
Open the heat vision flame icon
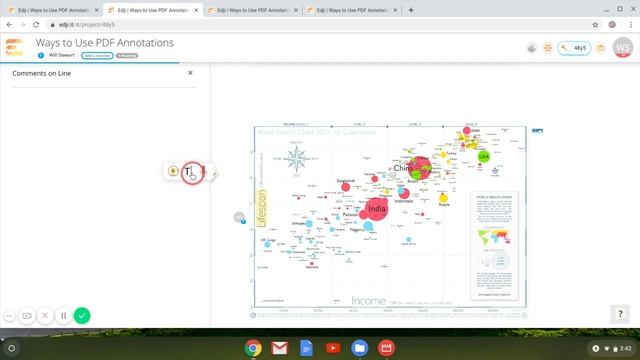(x=531, y=48)
